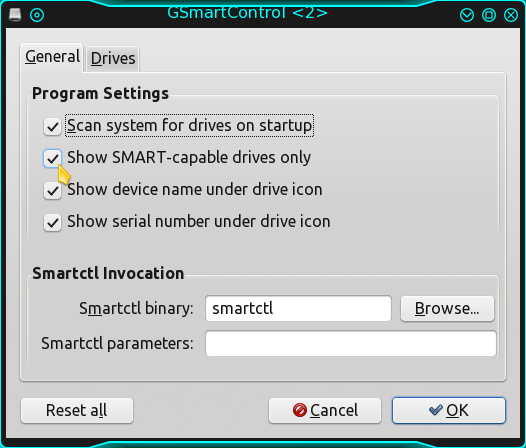The image size is (526, 448).
Task: Click the drive app icon in title bar
Action: (x=15, y=15)
